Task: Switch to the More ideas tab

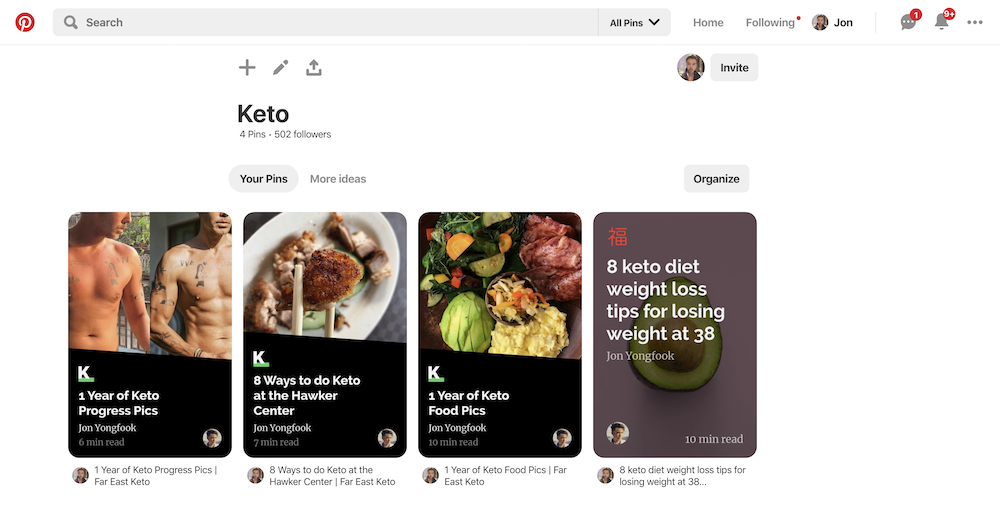Action: click(338, 179)
